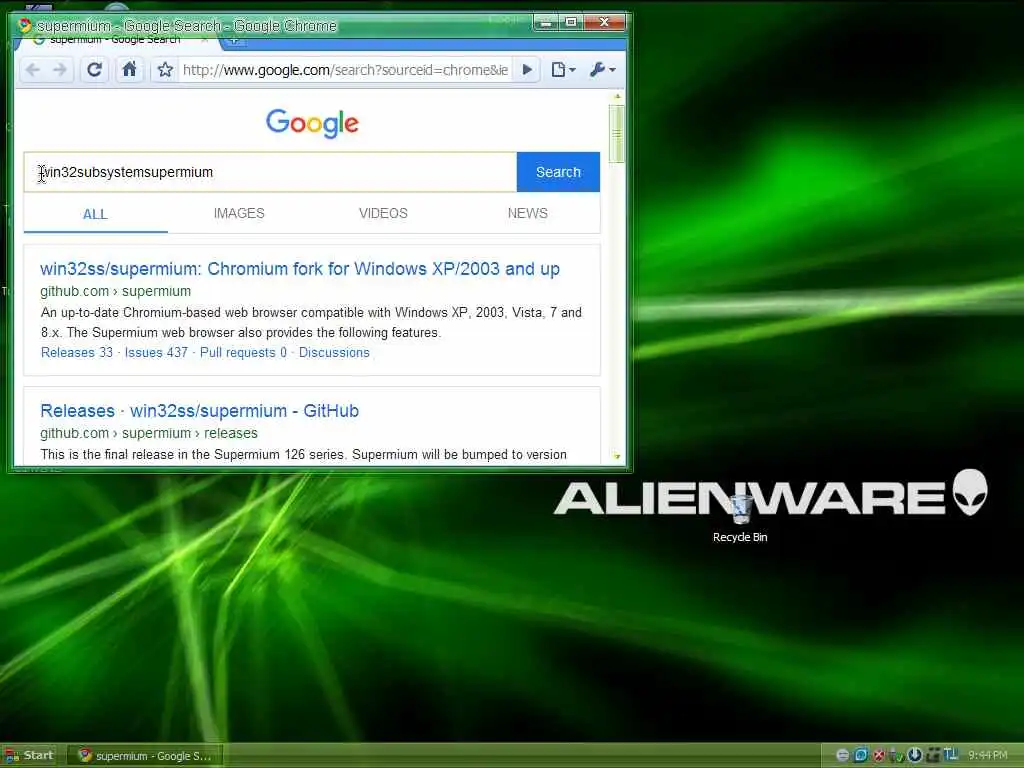Switch to the IMAGES tab
Screen dimensions: 1024x768
[x=239, y=214]
